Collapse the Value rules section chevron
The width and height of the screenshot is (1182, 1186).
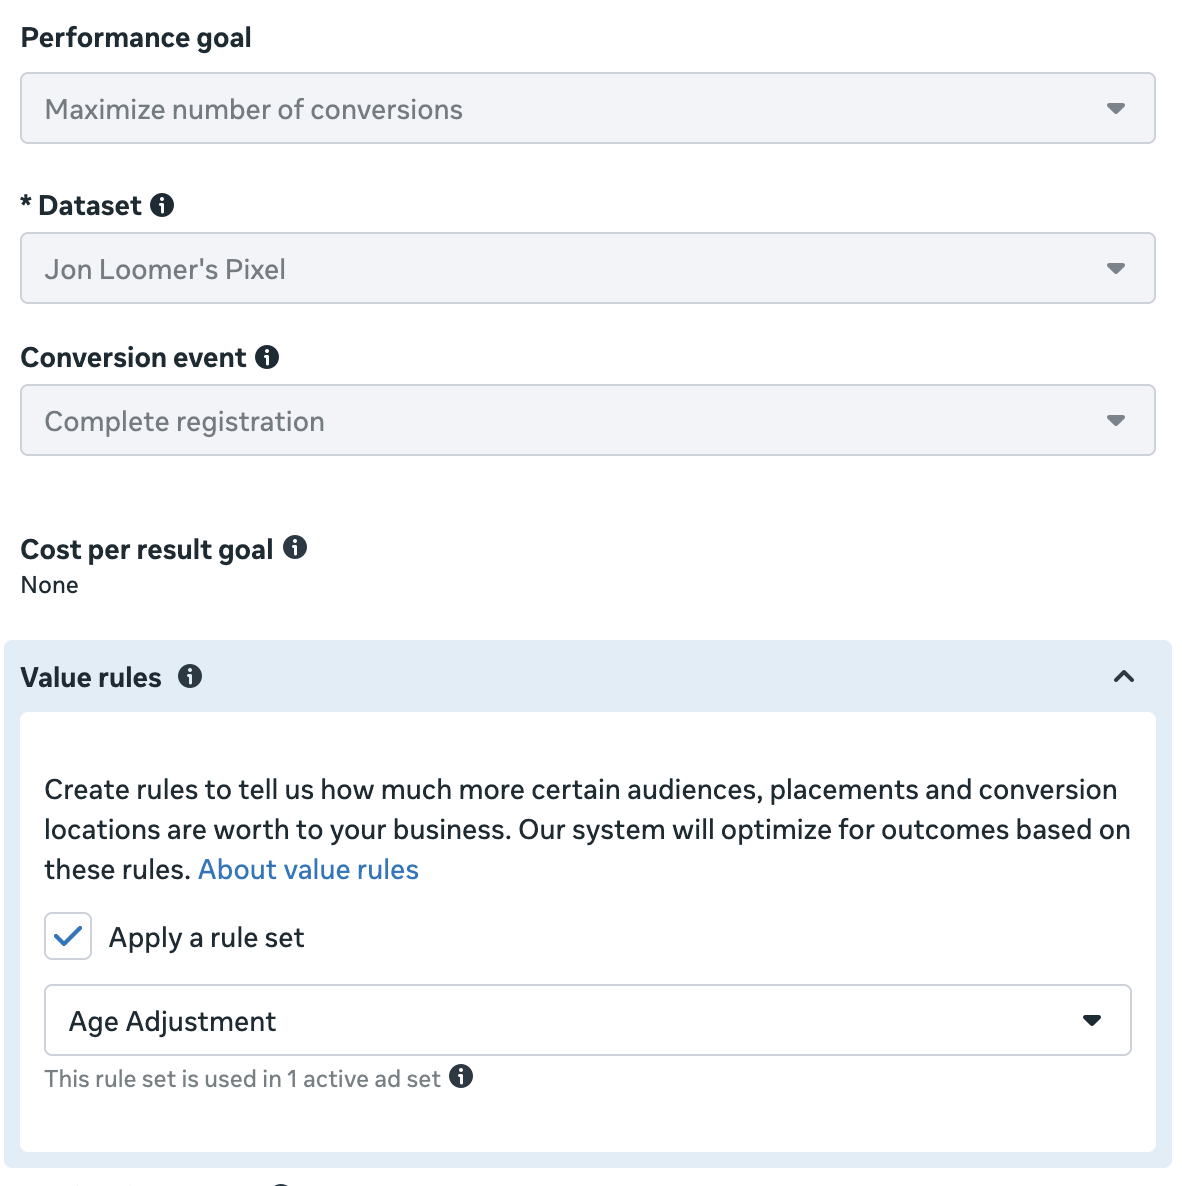pos(1124,677)
